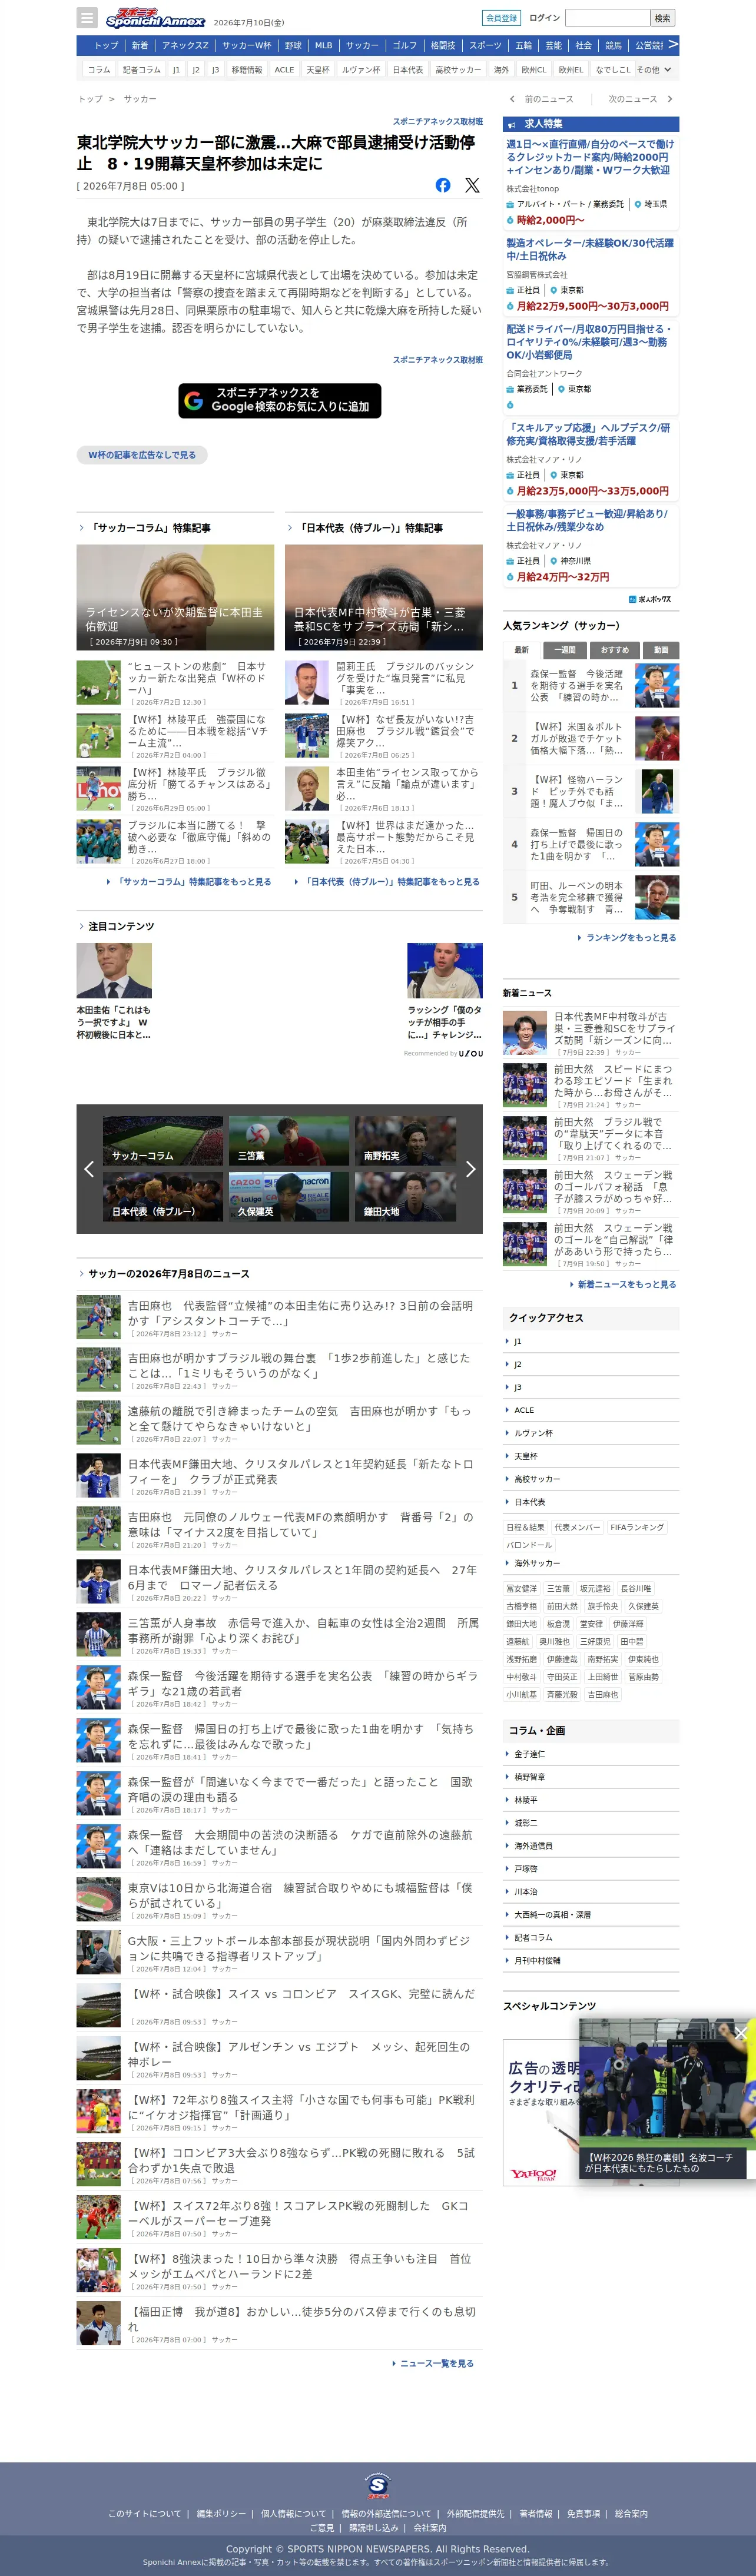Image resolution: width=756 pixels, height=2576 pixels.
Task: Open サッカー breadcrumb link
Action: [140, 99]
